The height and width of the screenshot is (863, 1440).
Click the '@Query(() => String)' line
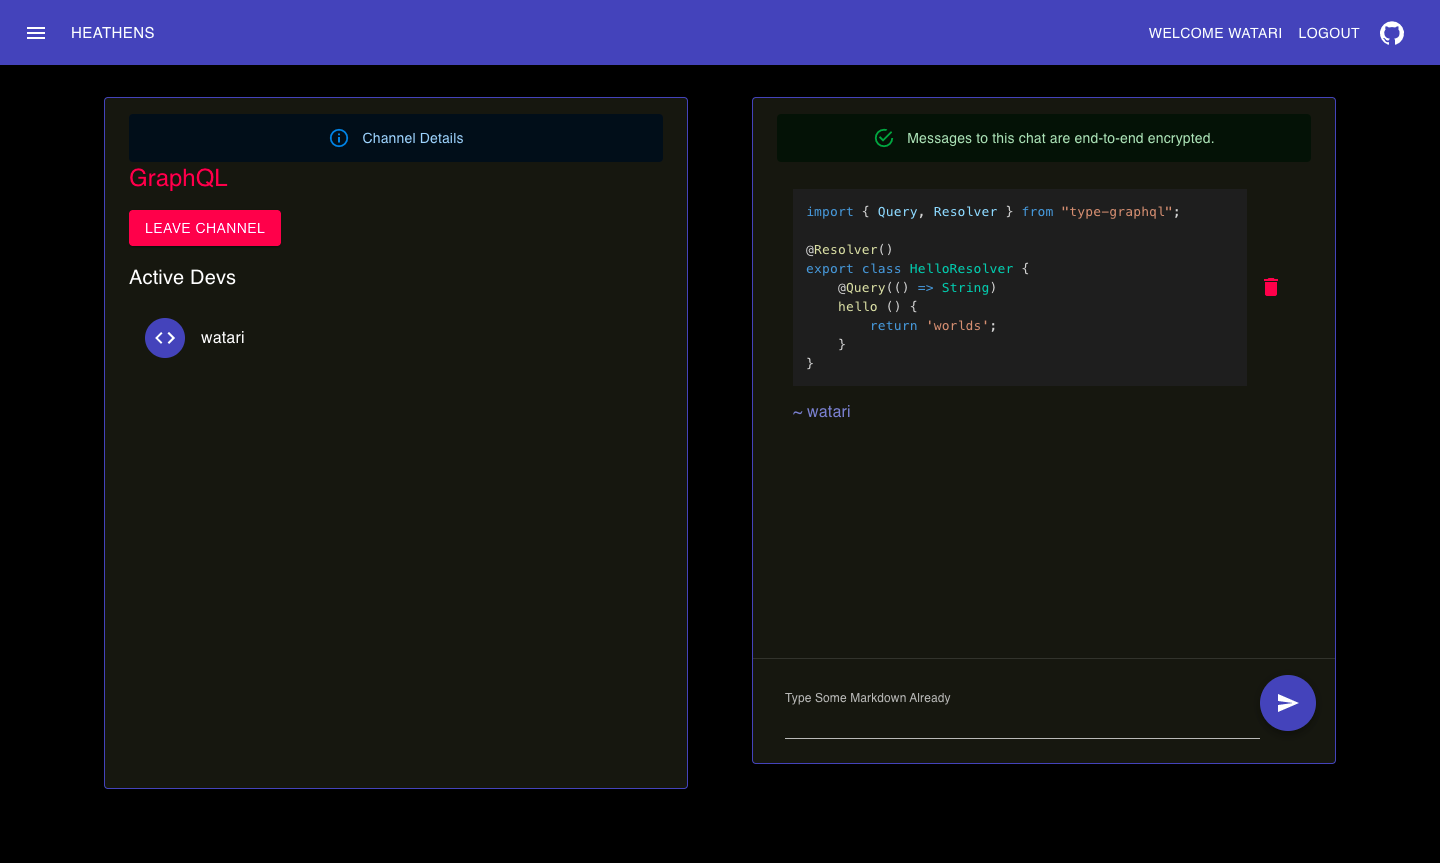pyautogui.click(x=917, y=288)
